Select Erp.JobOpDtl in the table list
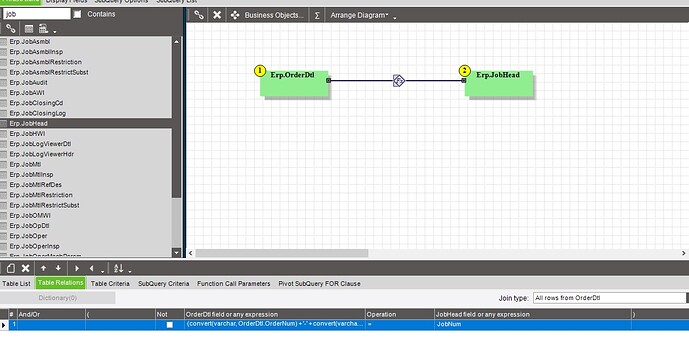Viewport: 689px width, 362px height. coord(86,226)
